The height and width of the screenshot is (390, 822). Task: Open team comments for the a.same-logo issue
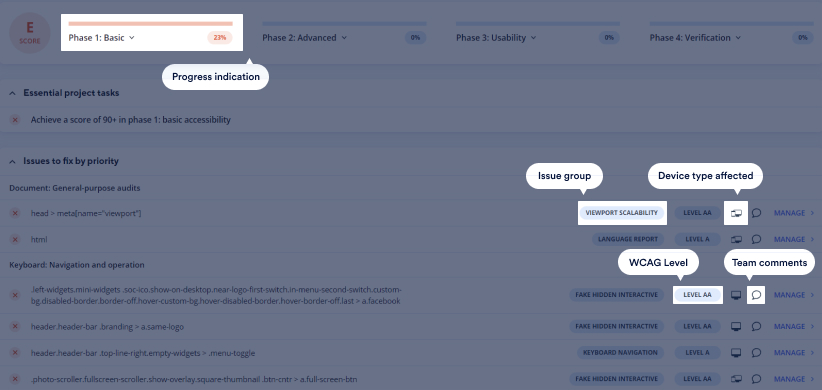tap(756, 327)
